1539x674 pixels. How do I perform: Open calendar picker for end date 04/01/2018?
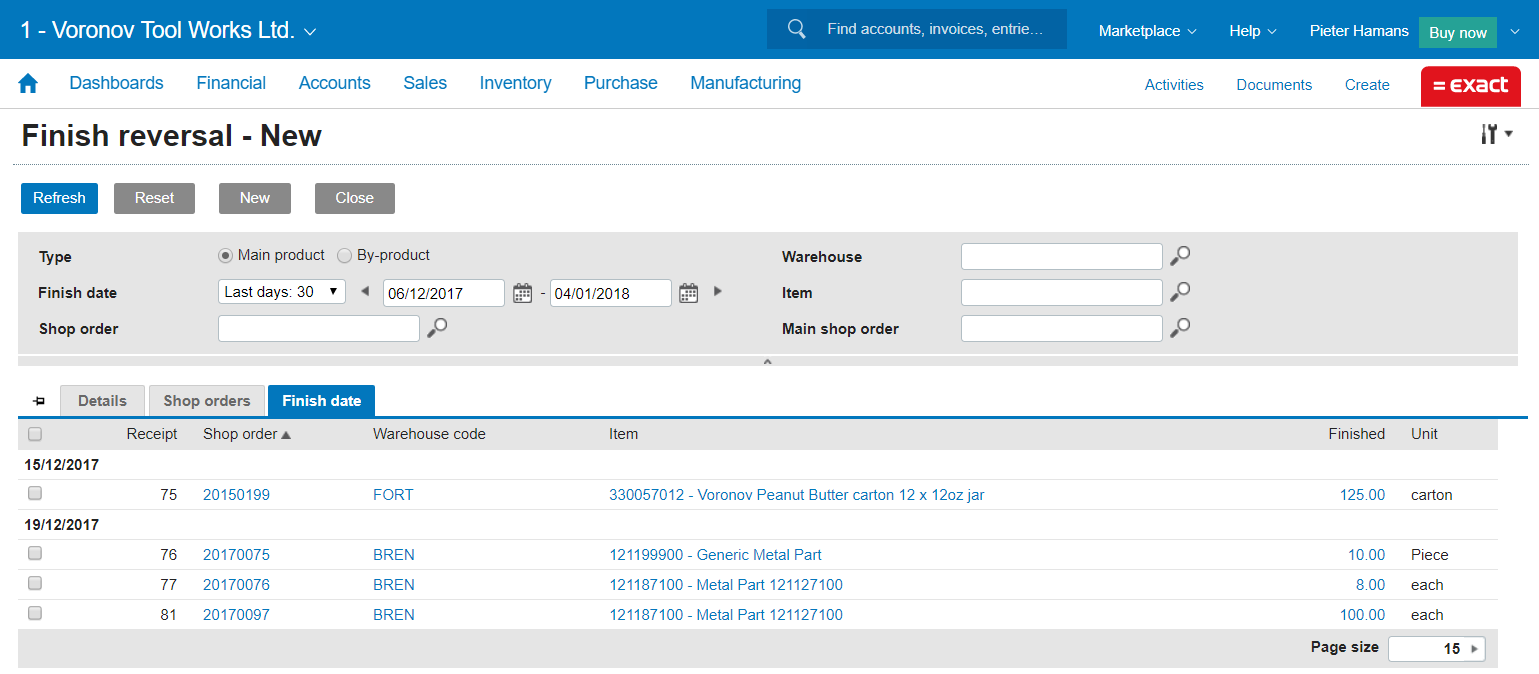pos(688,293)
